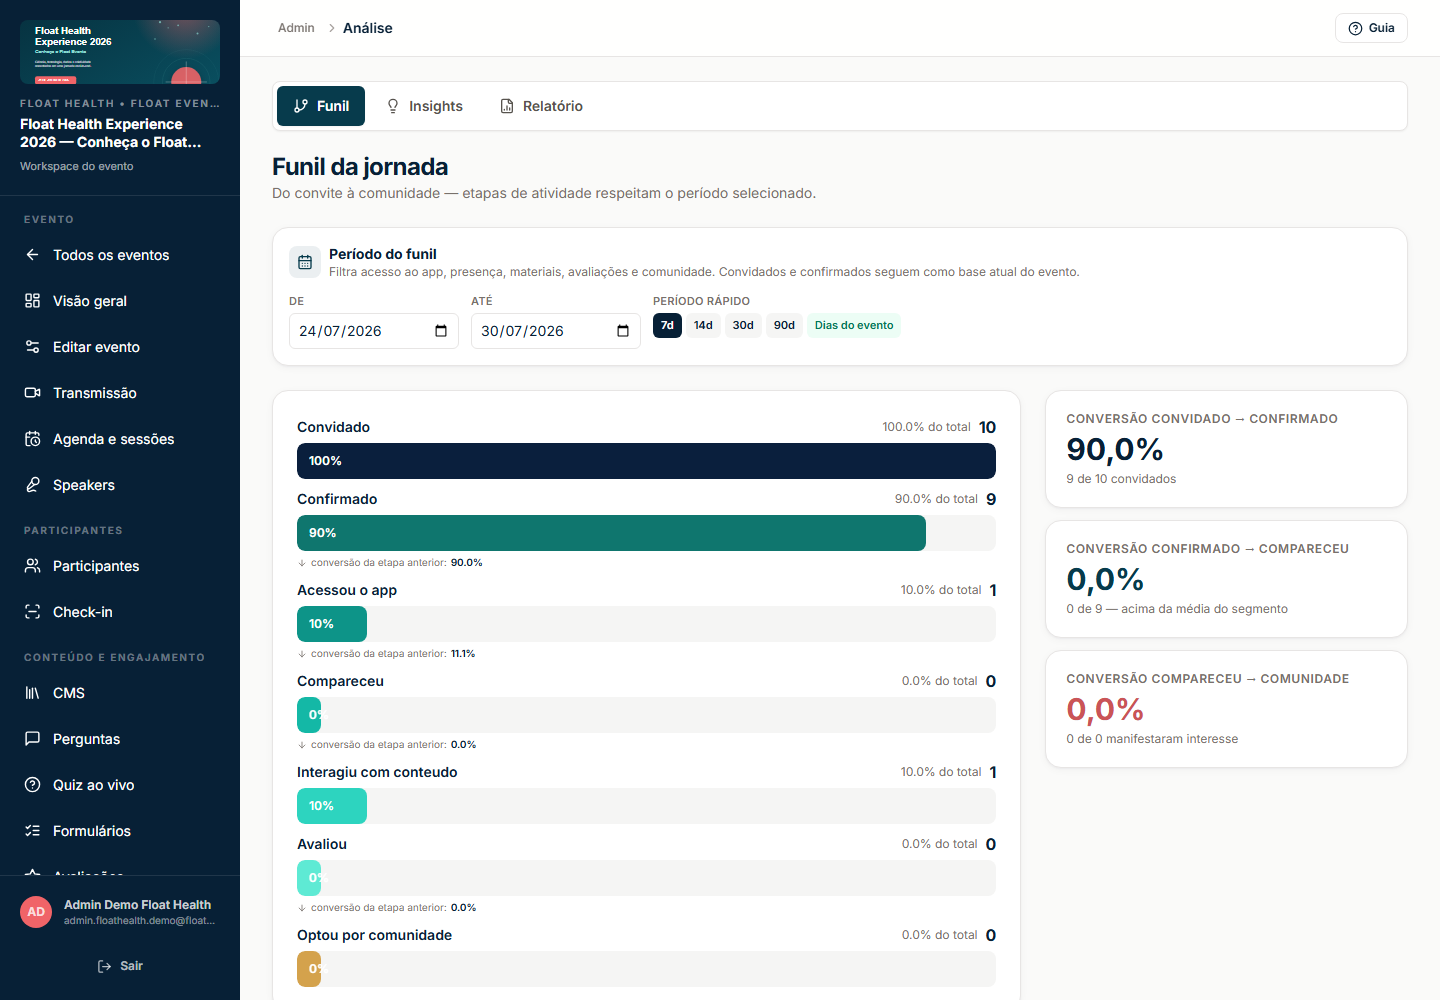The width and height of the screenshot is (1440, 1000).
Task: Click the 90,0% Convidado → Confirmado conversion value
Action: pos(1115,450)
